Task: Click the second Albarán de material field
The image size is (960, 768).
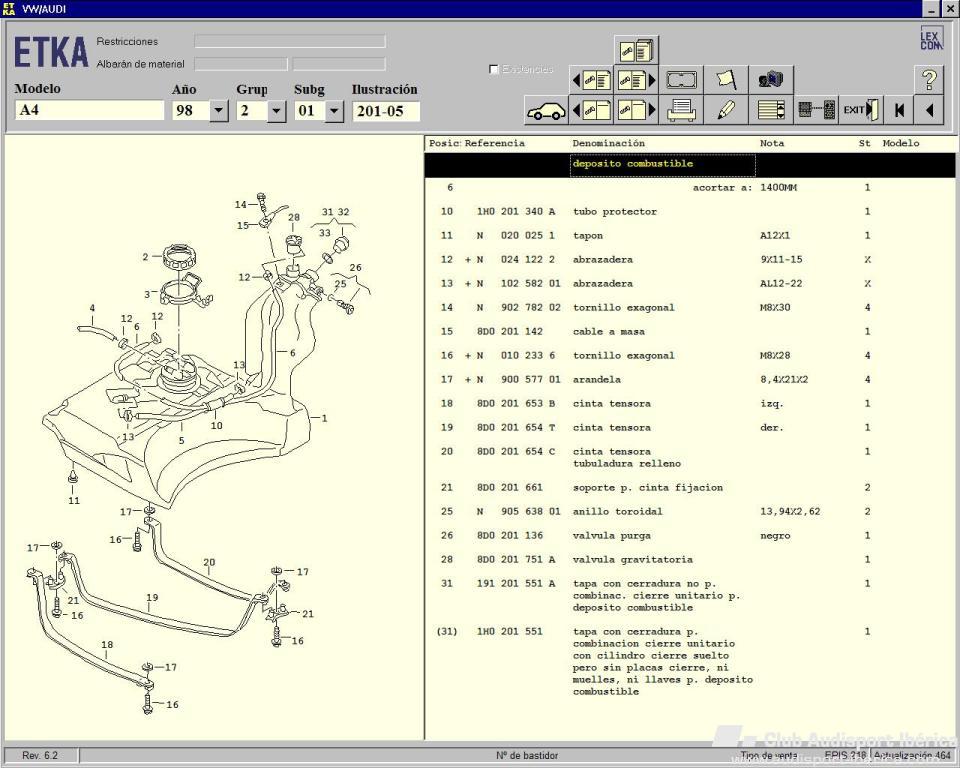Action: (339, 64)
